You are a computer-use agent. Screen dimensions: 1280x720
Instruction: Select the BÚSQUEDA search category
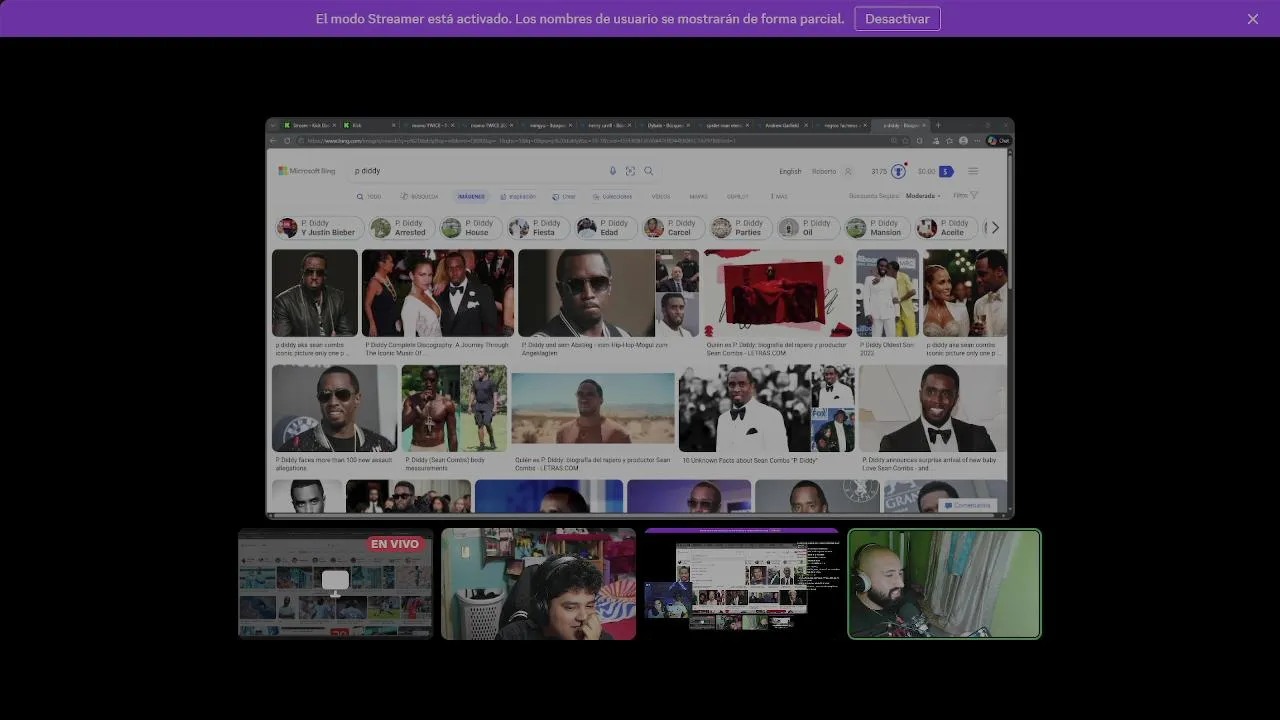pyautogui.click(x=419, y=196)
